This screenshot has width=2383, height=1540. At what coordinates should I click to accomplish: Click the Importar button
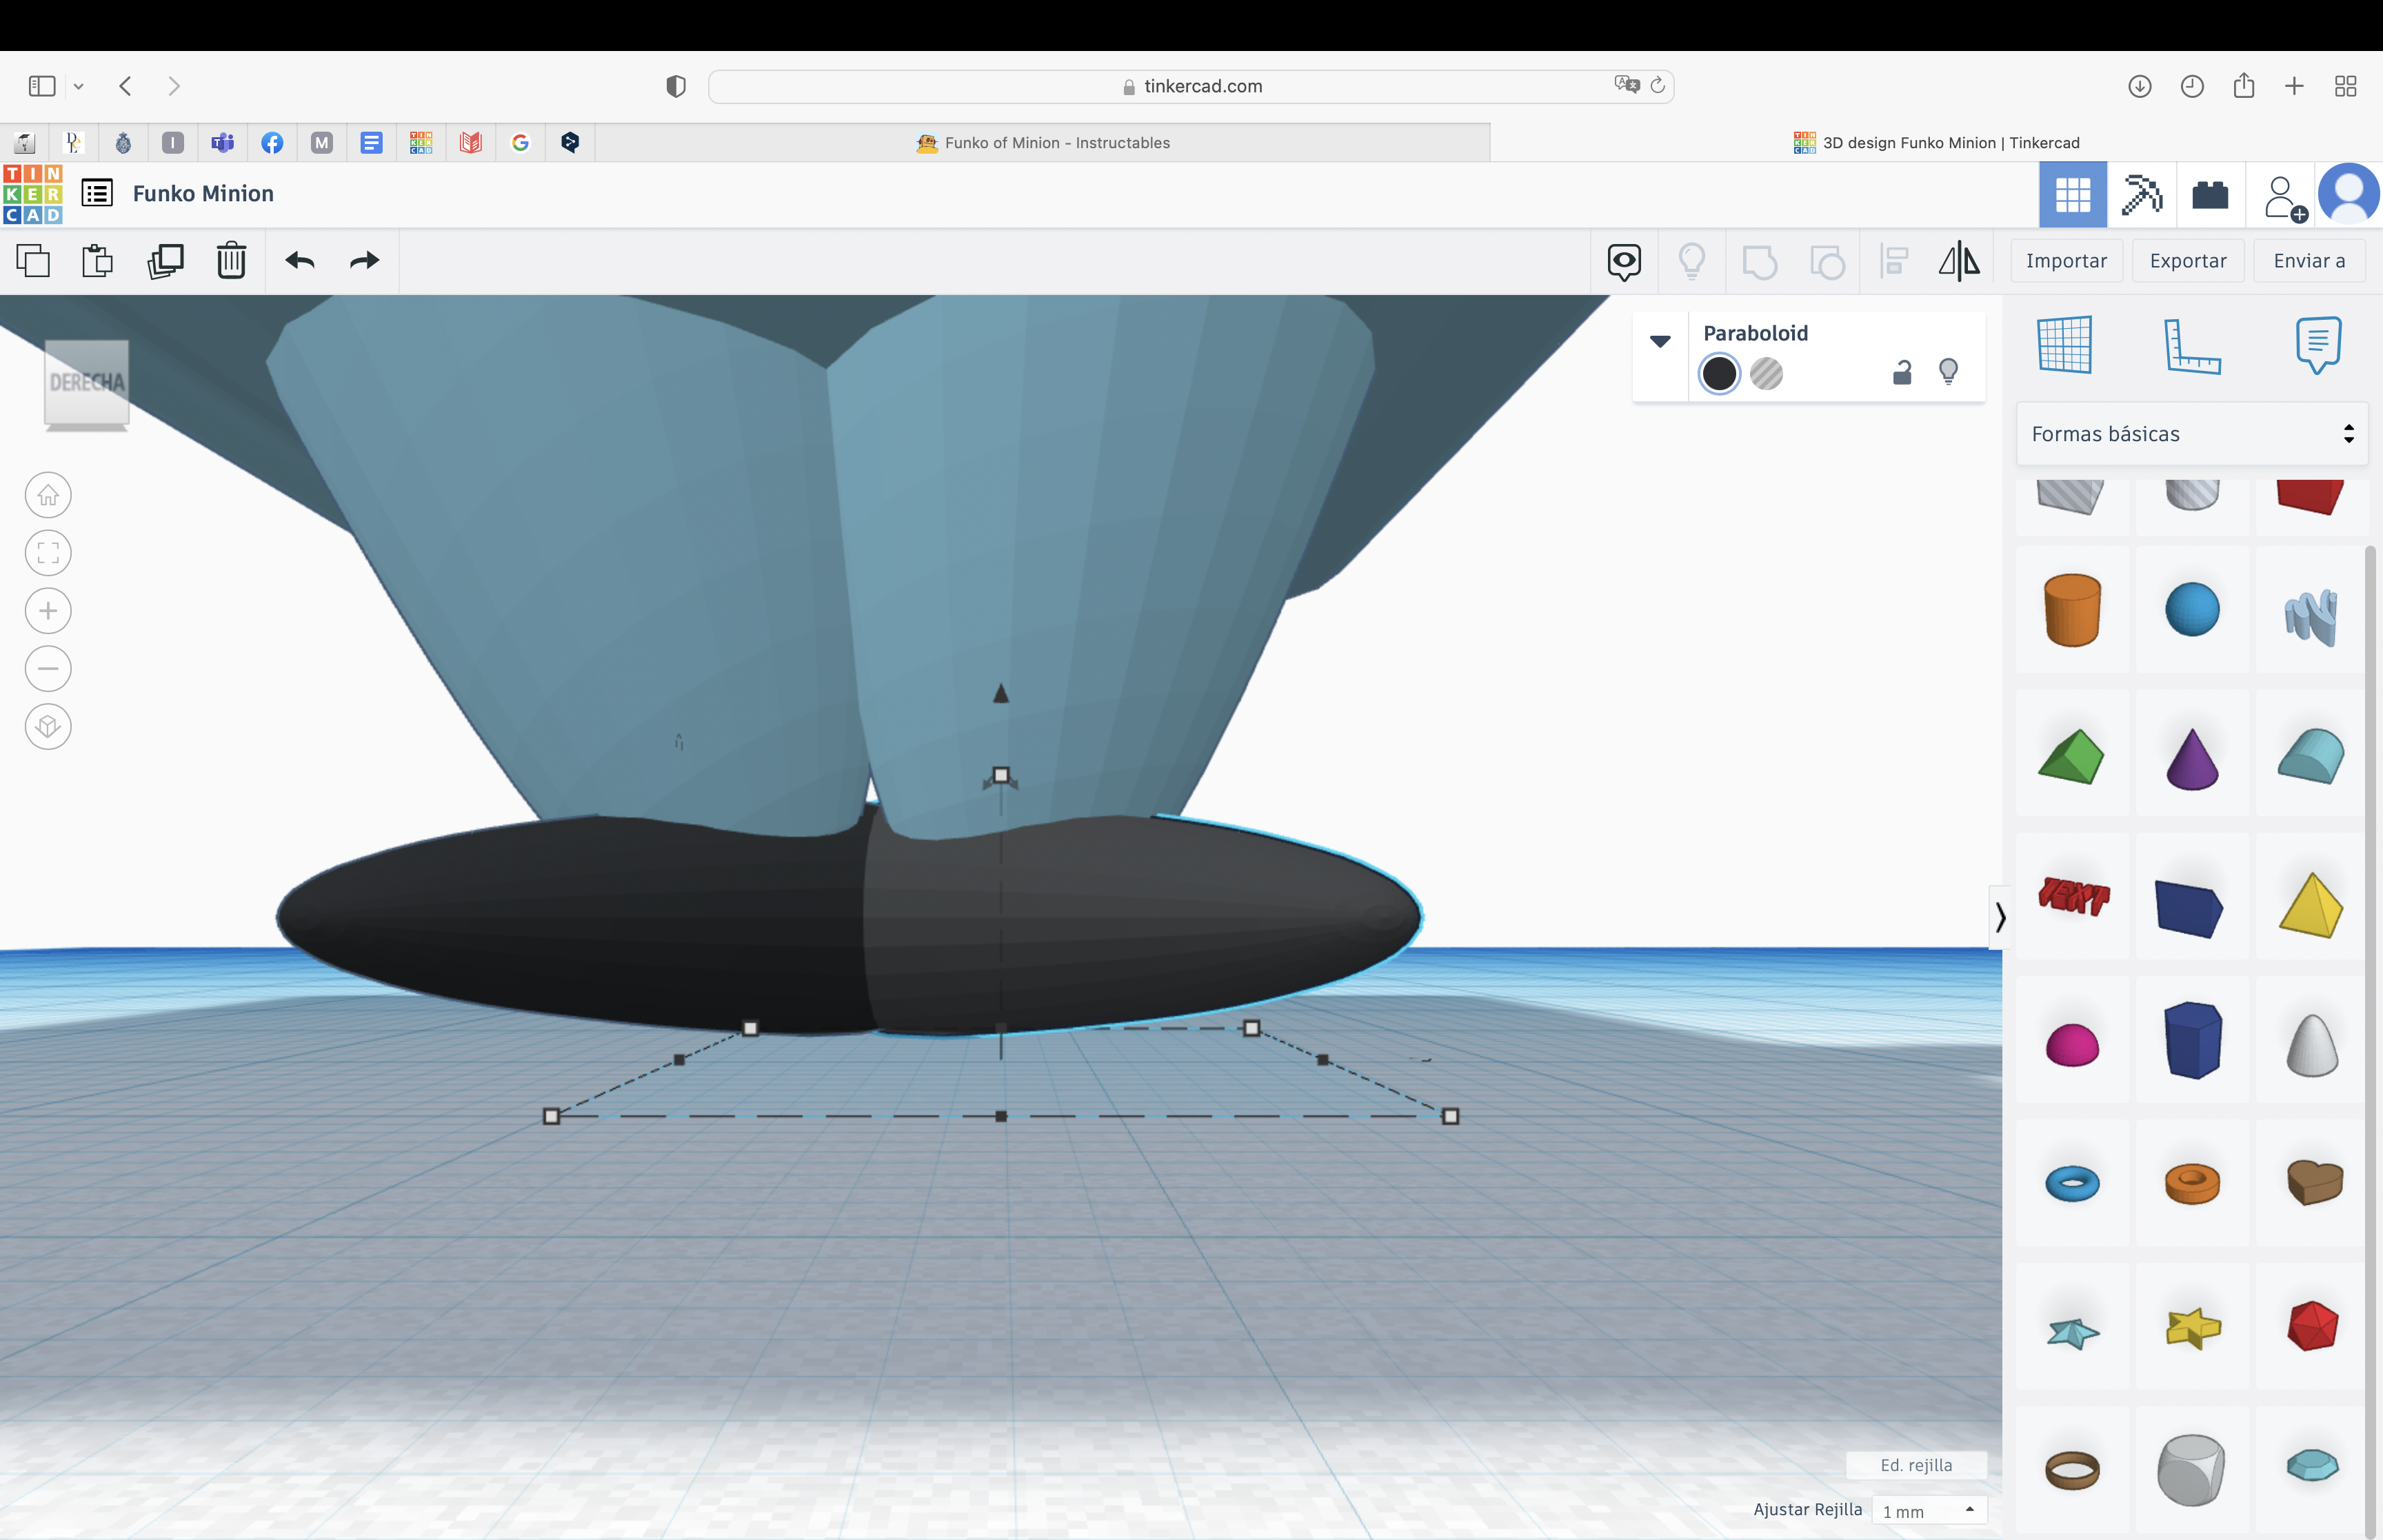[x=2066, y=261]
